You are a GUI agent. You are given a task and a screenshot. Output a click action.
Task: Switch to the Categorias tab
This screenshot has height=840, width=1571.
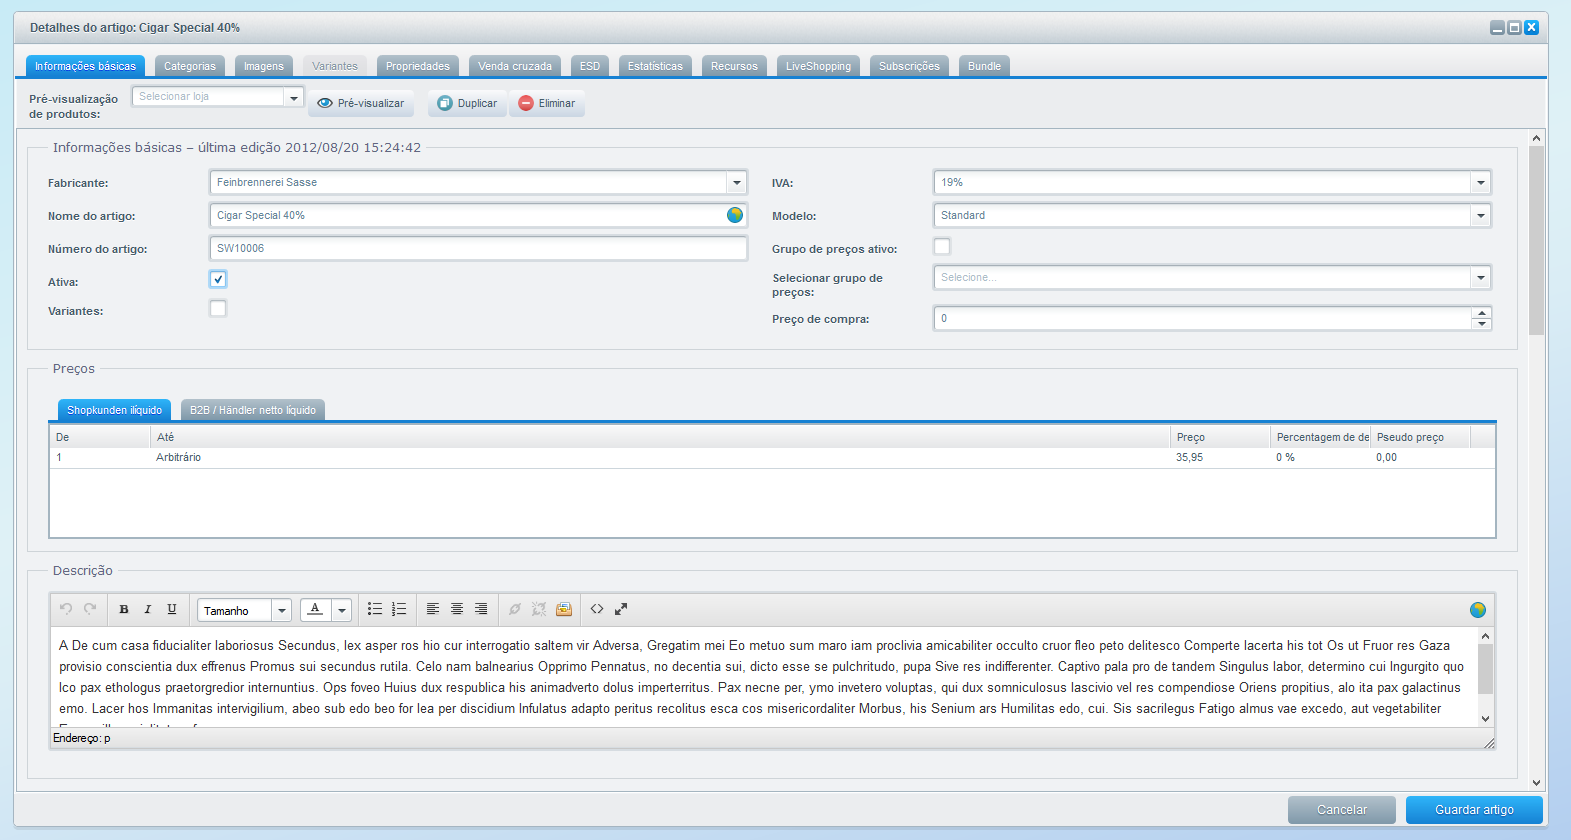click(x=190, y=66)
